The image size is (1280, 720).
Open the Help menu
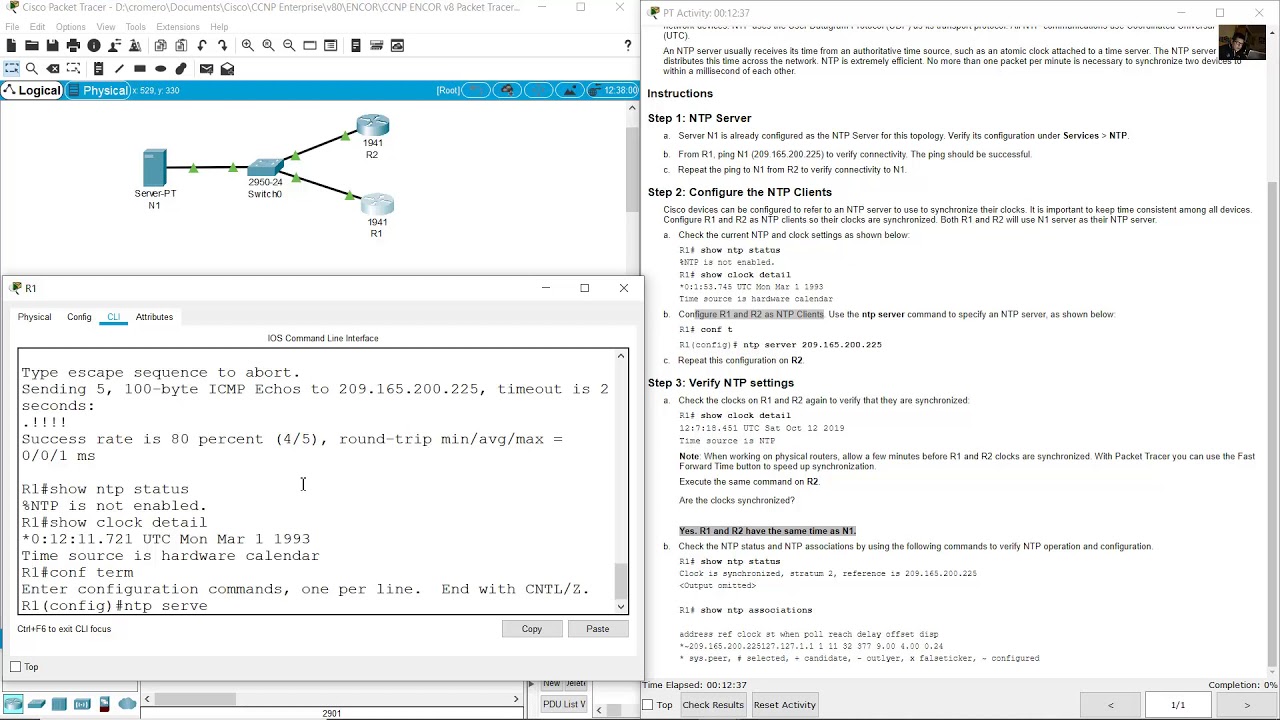click(219, 27)
